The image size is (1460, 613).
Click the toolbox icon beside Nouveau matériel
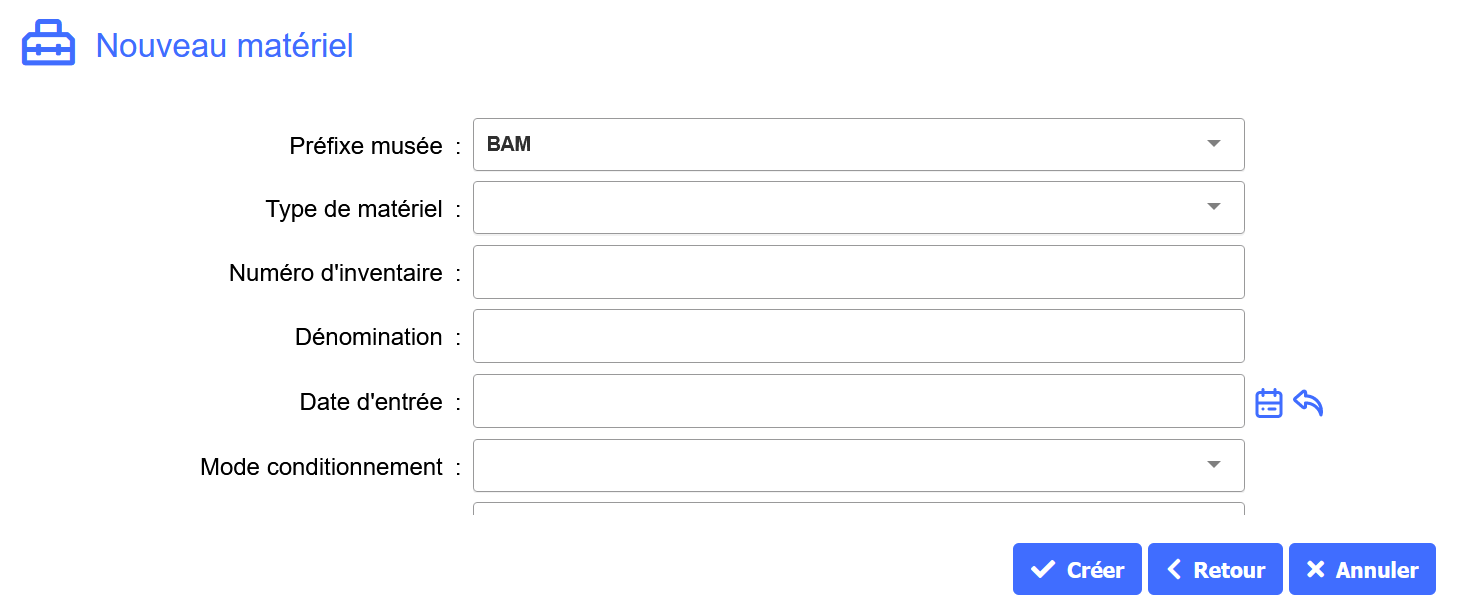[49, 44]
